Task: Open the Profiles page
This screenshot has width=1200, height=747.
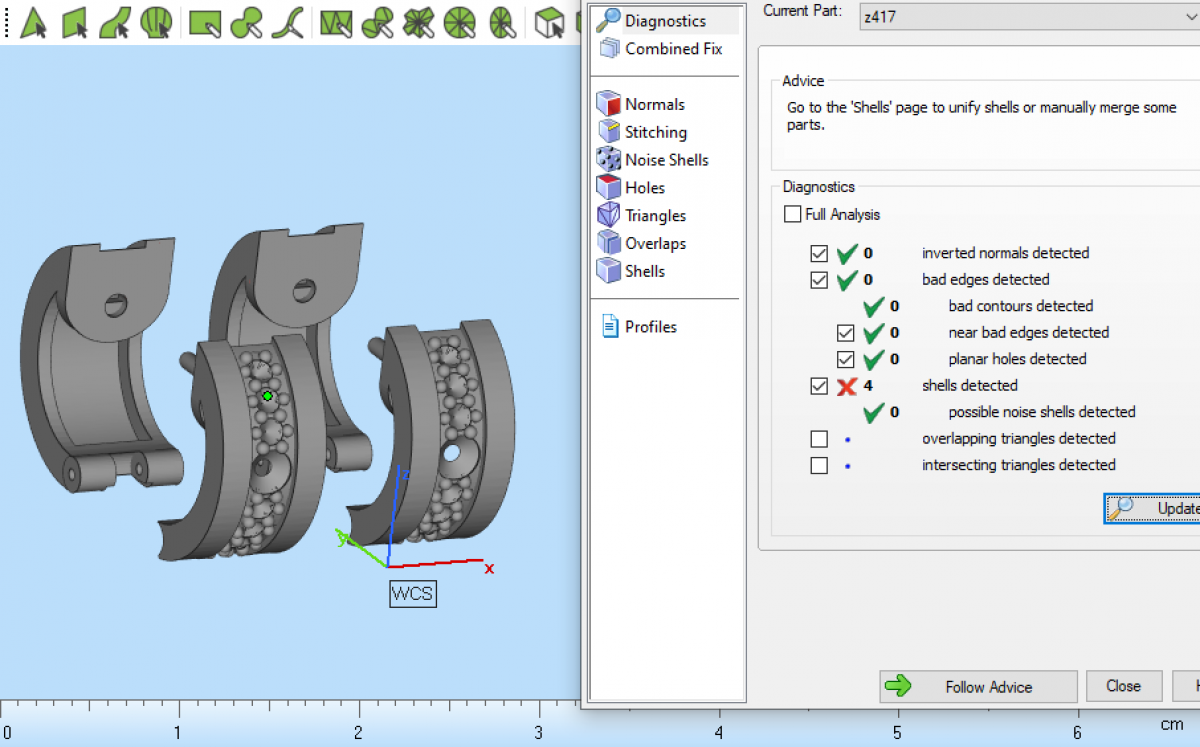Action: coord(650,327)
